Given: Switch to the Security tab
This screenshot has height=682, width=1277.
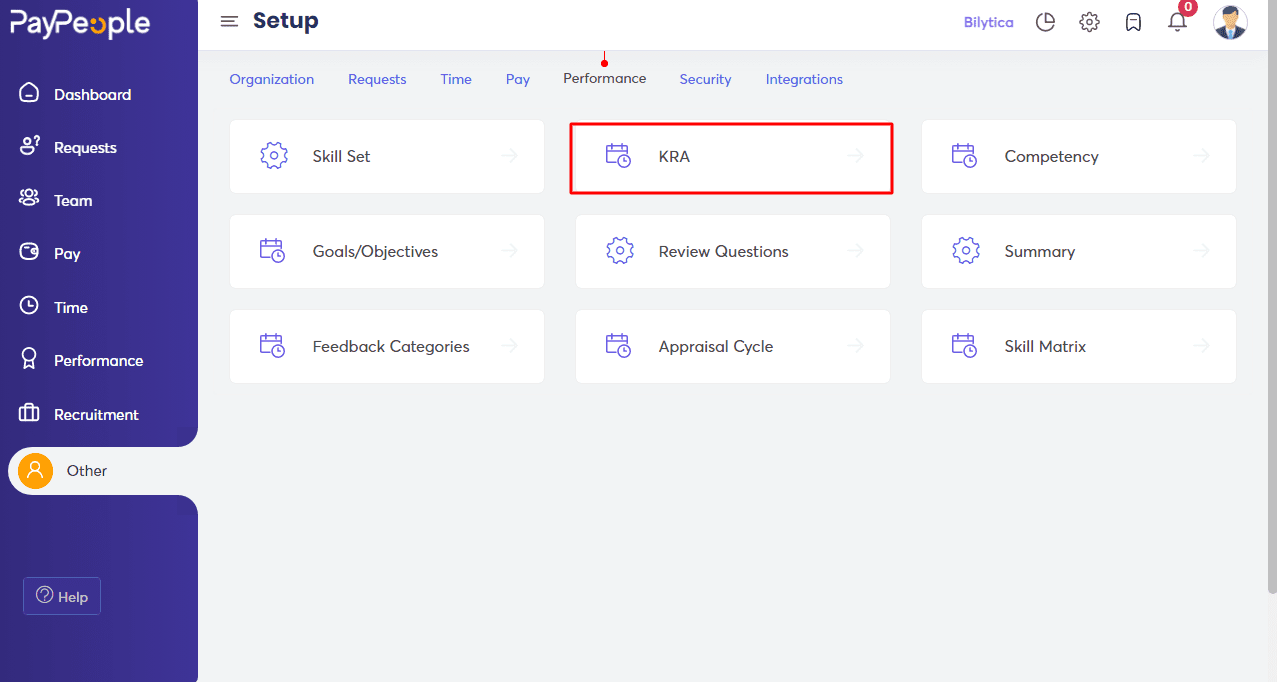Looking at the screenshot, I should (x=706, y=79).
